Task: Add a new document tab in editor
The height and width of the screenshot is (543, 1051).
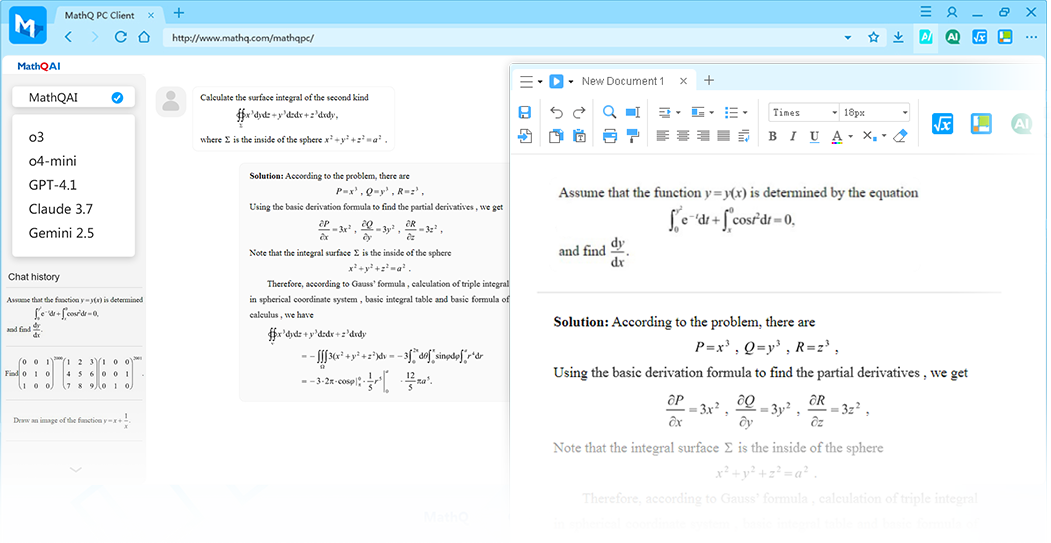Action: pos(708,80)
